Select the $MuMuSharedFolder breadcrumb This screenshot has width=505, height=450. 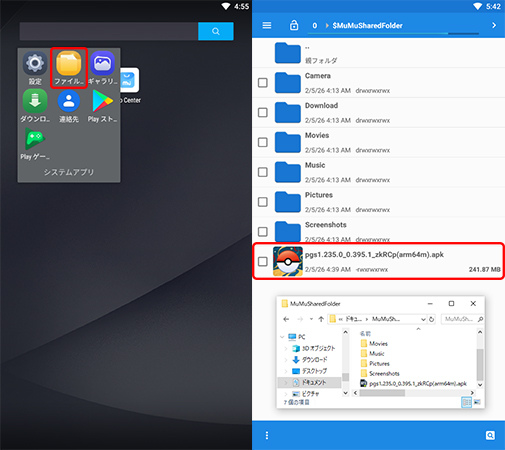pyautogui.click(x=367, y=26)
